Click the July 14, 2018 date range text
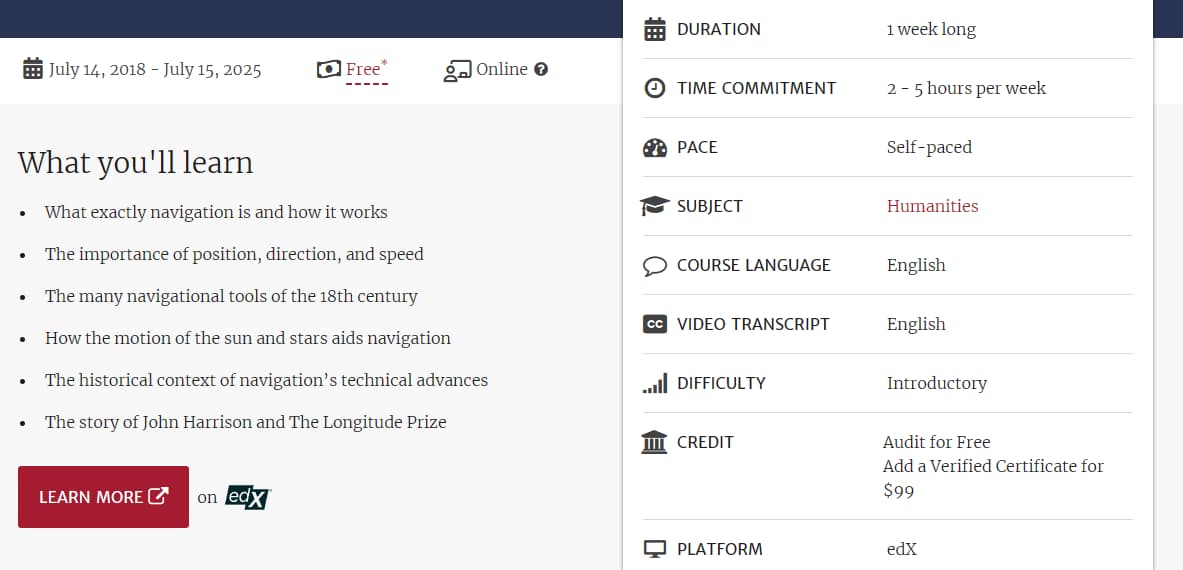Viewport: 1183px width, 570px height. (155, 69)
